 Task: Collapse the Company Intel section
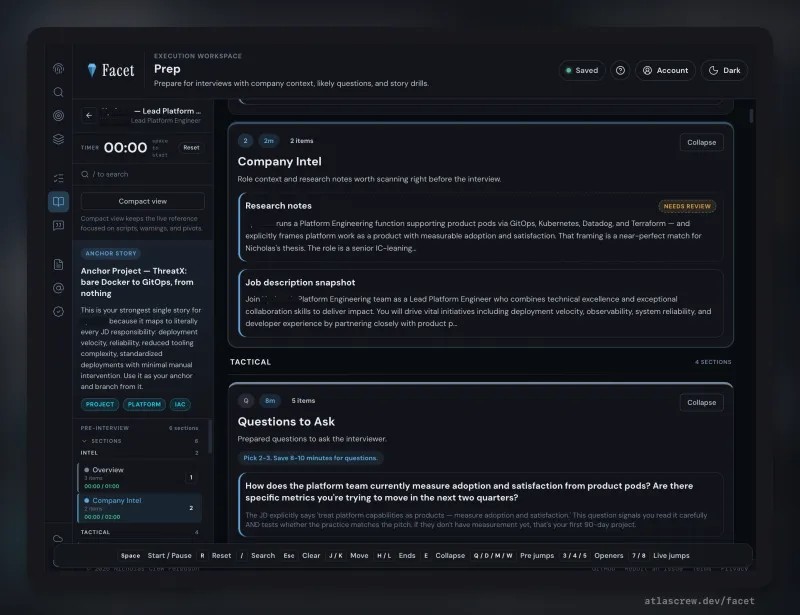coord(702,142)
